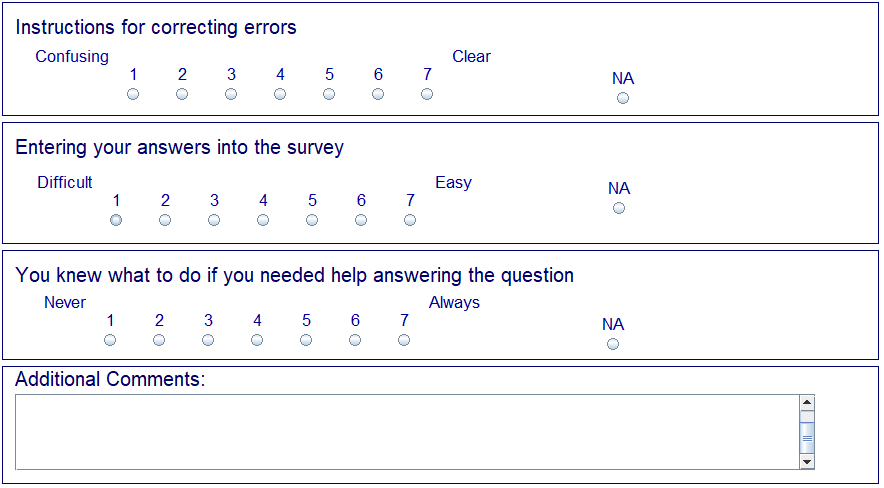Select rating 1 for knowing how to get help
884x488 pixels.
click(x=110, y=340)
